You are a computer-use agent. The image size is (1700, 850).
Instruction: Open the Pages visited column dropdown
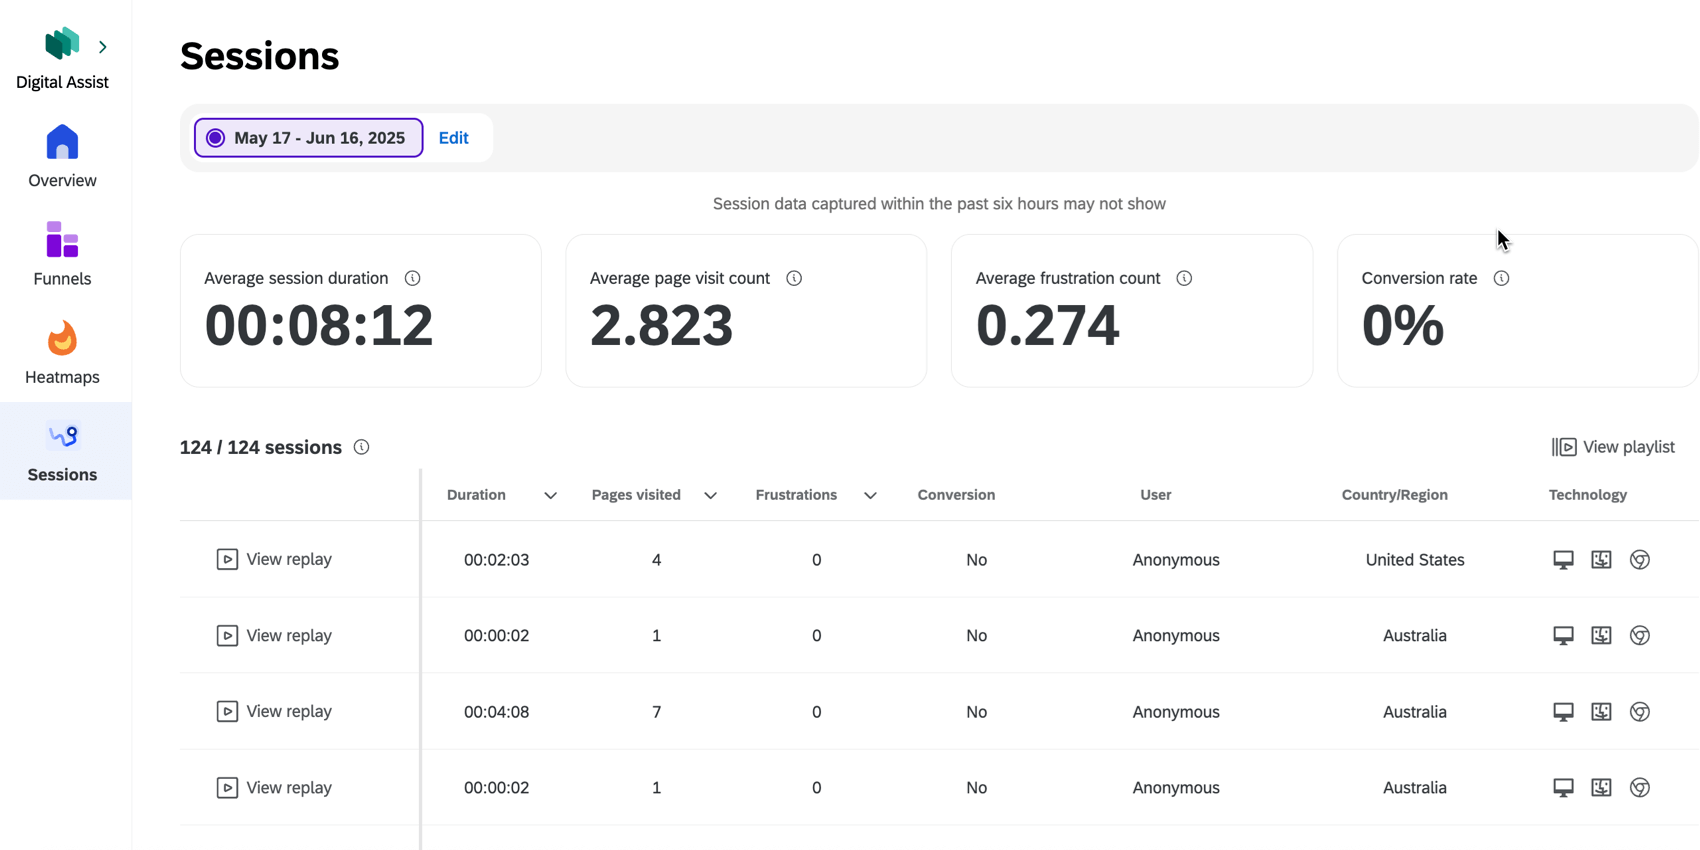[710, 496]
